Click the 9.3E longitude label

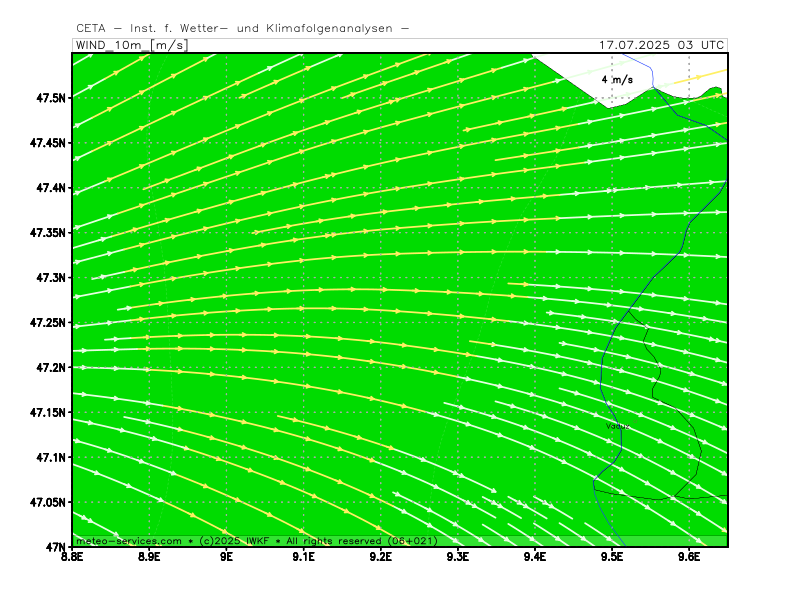pyautogui.click(x=458, y=556)
